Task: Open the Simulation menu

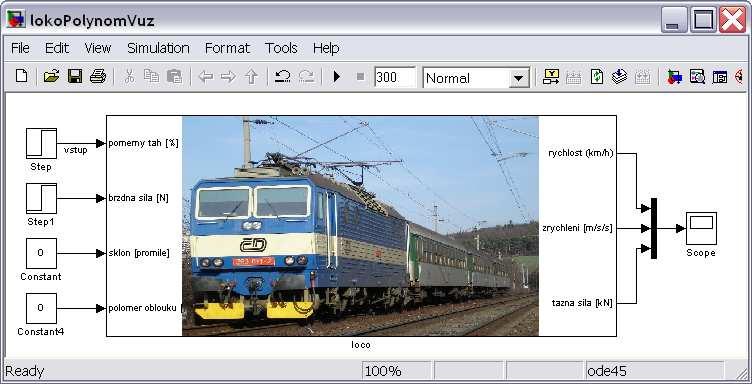Action: (x=158, y=48)
